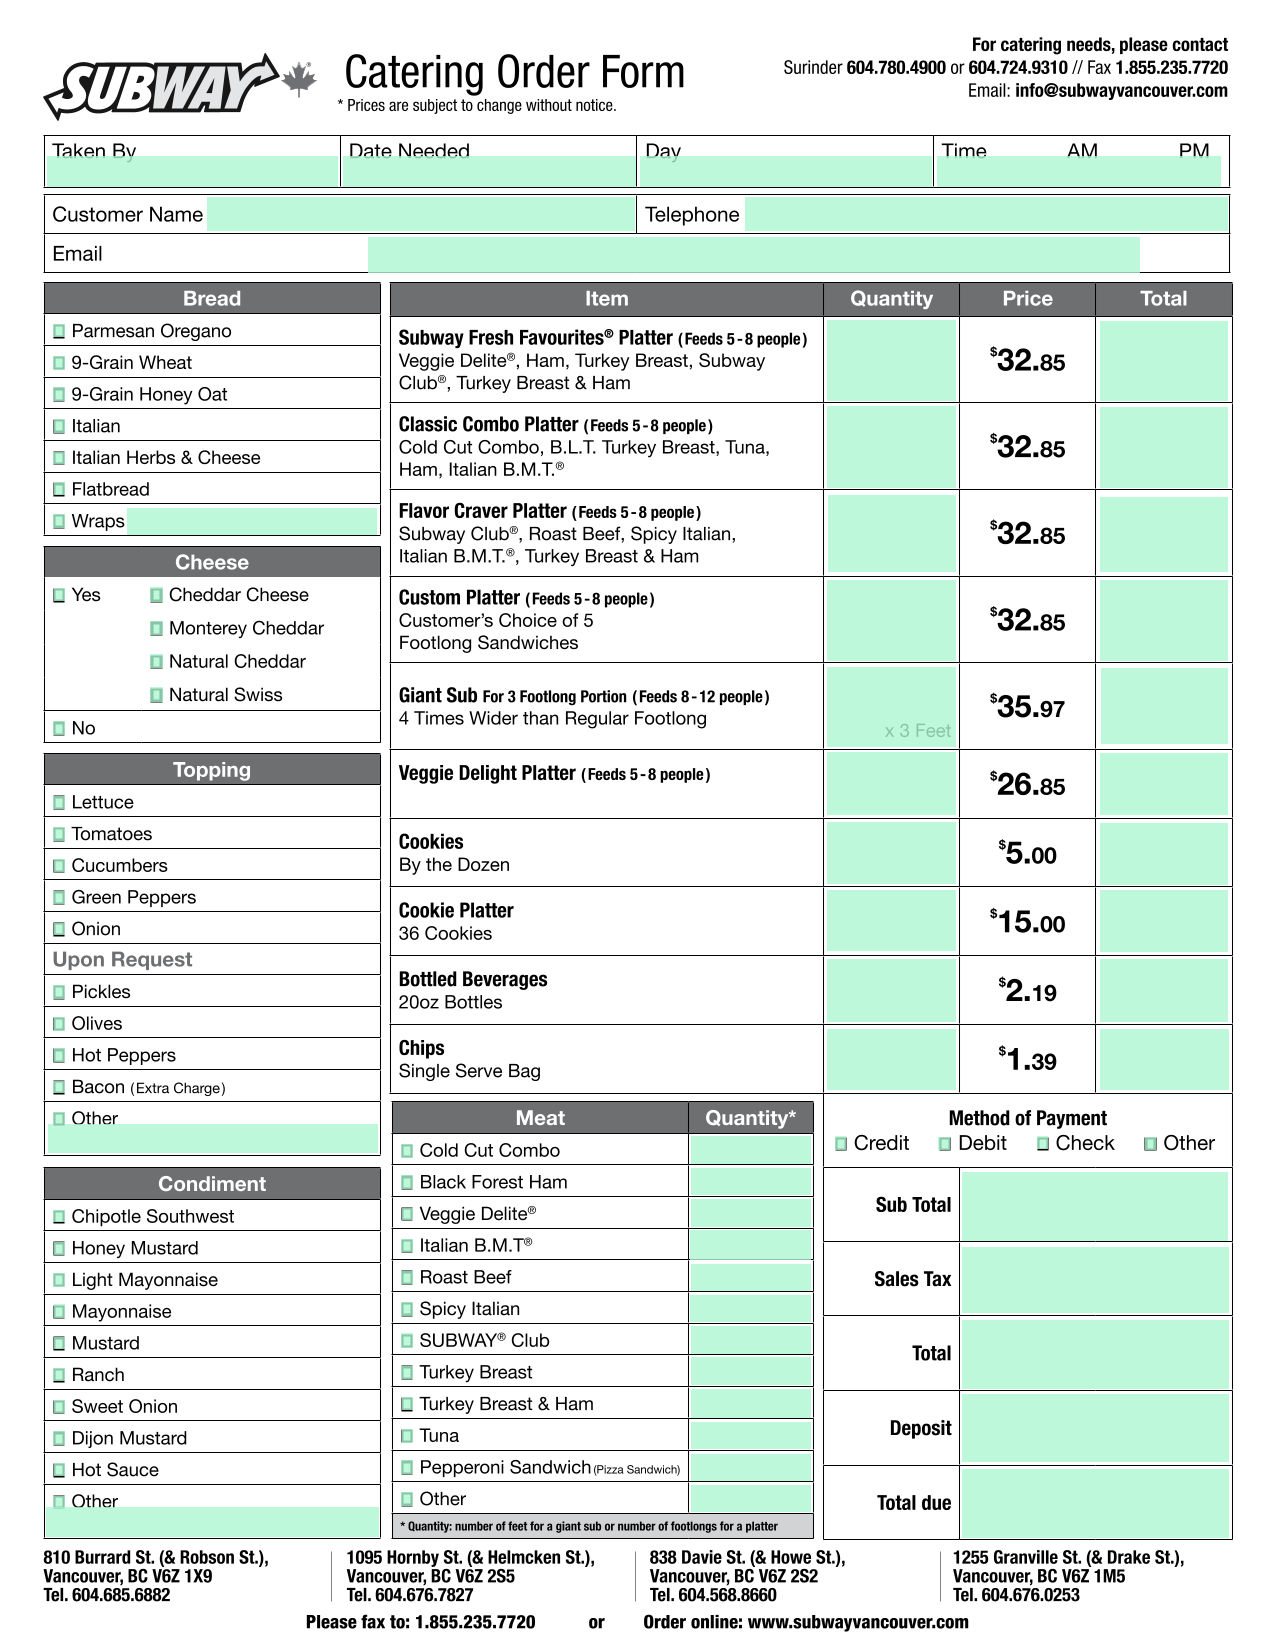Tick the Tuna meat checkbox
Image resolution: width=1275 pixels, height=1649 pixels.
(x=407, y=1436)
